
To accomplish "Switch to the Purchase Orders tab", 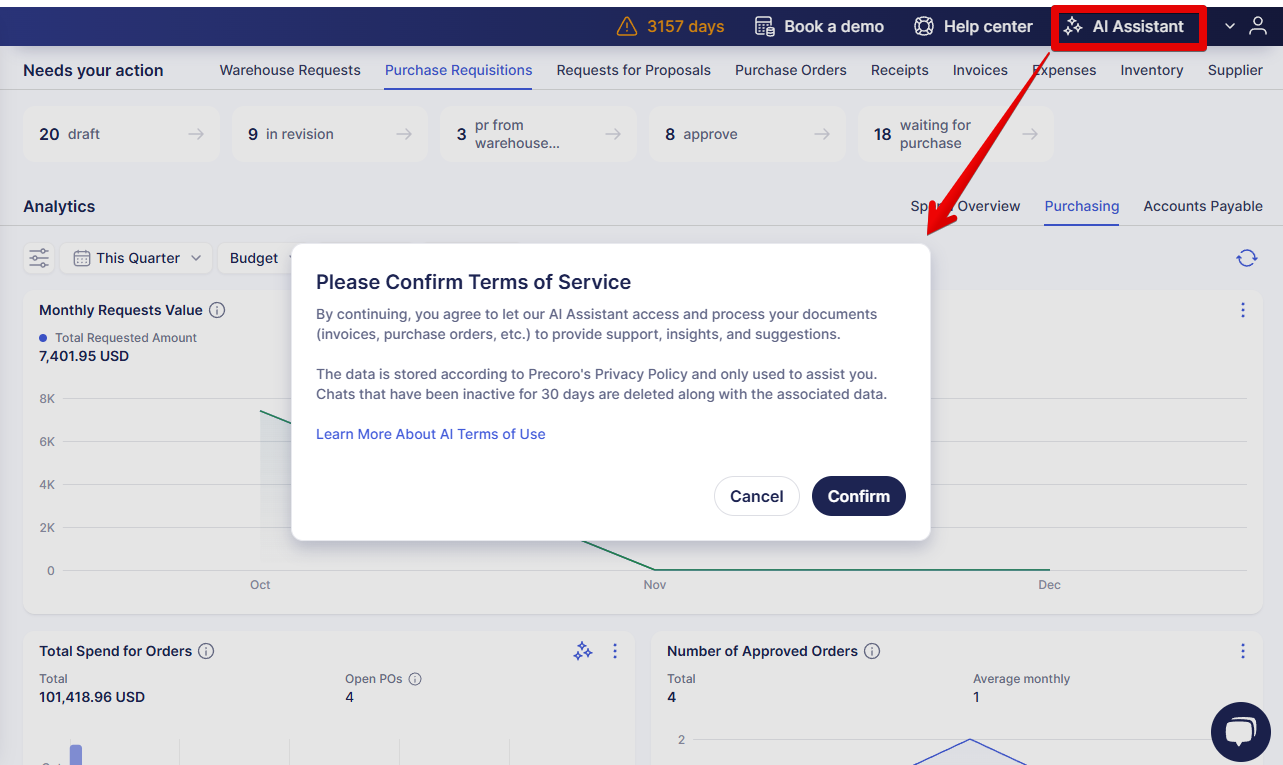I will click(790, 70).
